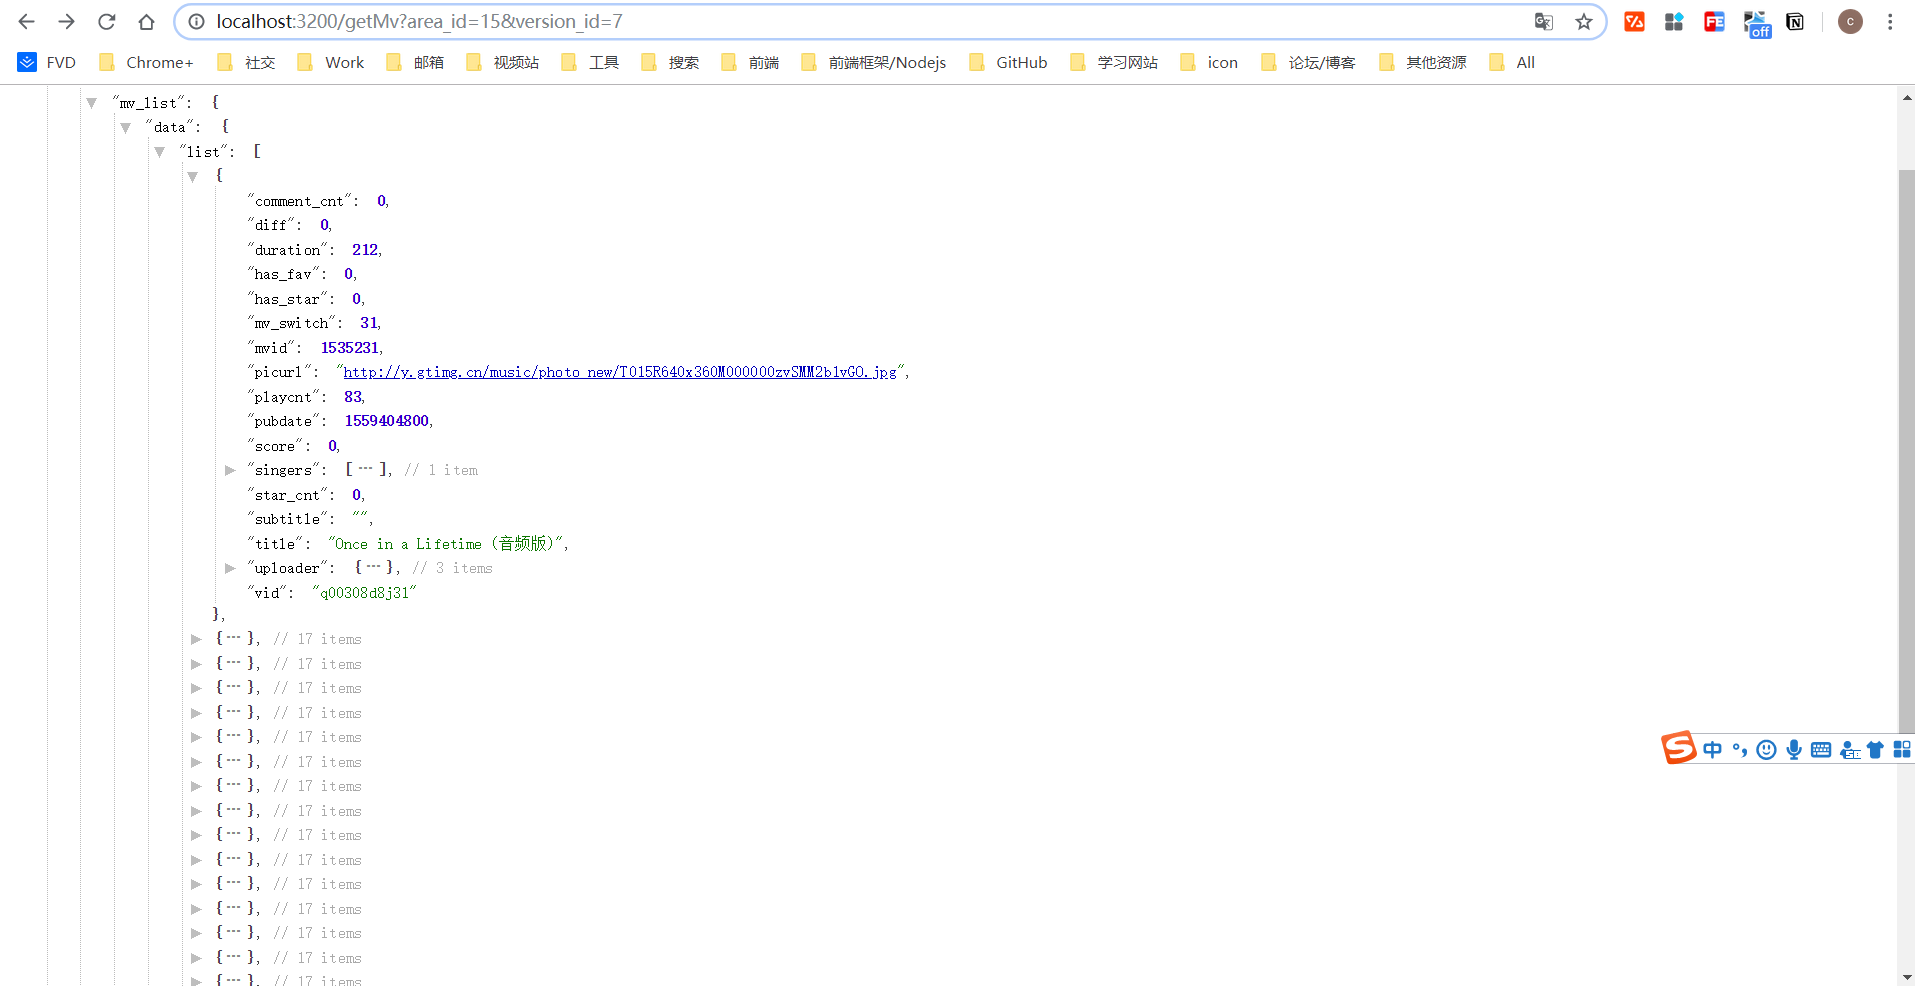Go back using the browser back arrow
Screen dimensions: 1915x986
[x=27, y=21]
